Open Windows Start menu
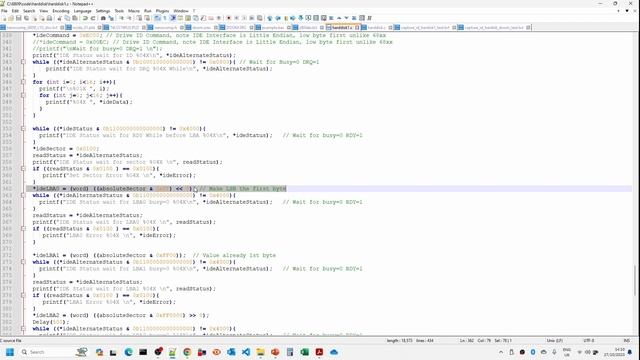This screenshot has height=360, width=640. tap(10, 352)
